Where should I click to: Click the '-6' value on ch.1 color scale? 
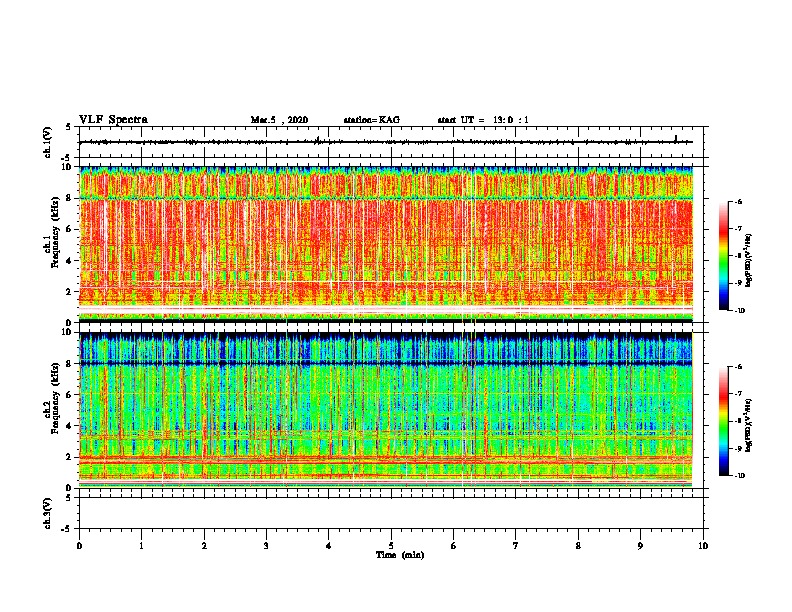pos(737,201)
